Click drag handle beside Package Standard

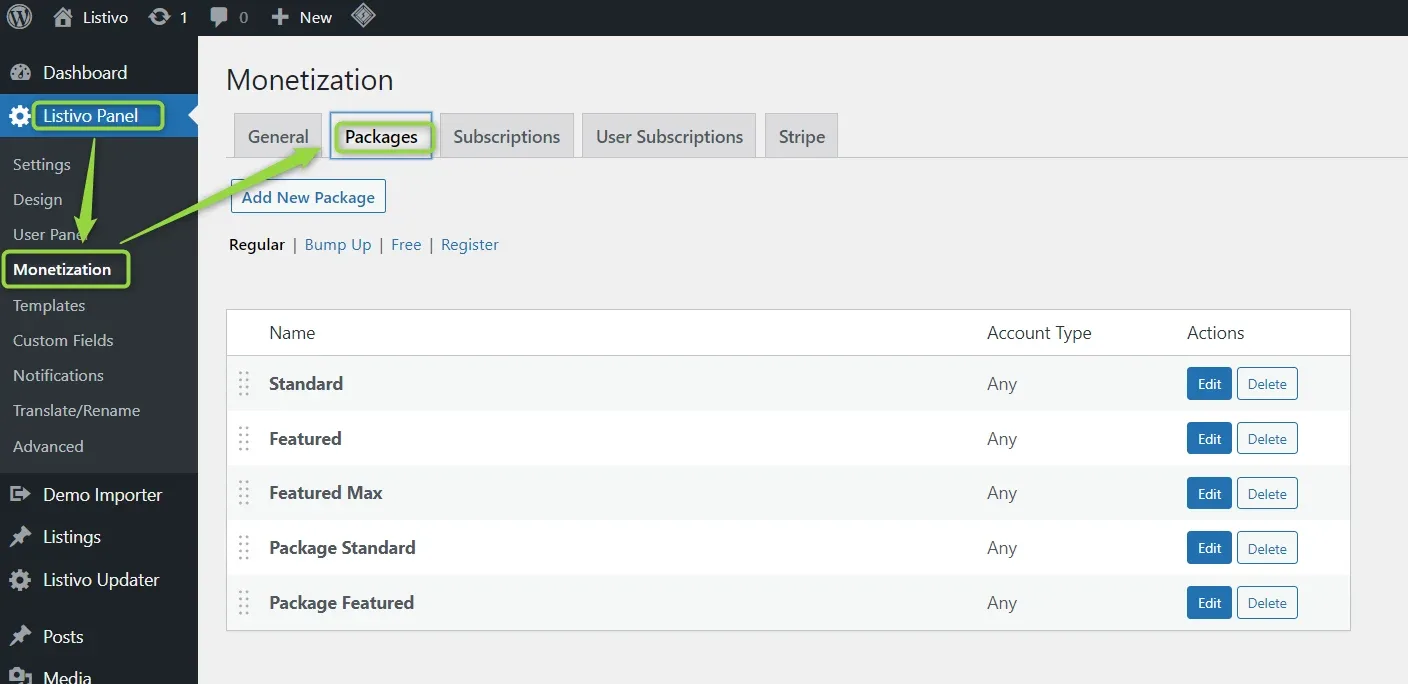pyautogui.click(x=244, y=548)
